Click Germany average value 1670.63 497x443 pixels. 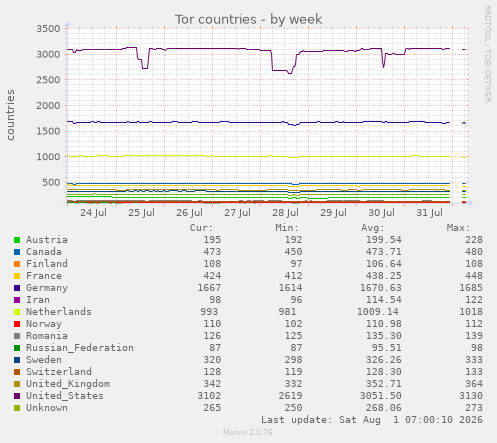[381, 288]
